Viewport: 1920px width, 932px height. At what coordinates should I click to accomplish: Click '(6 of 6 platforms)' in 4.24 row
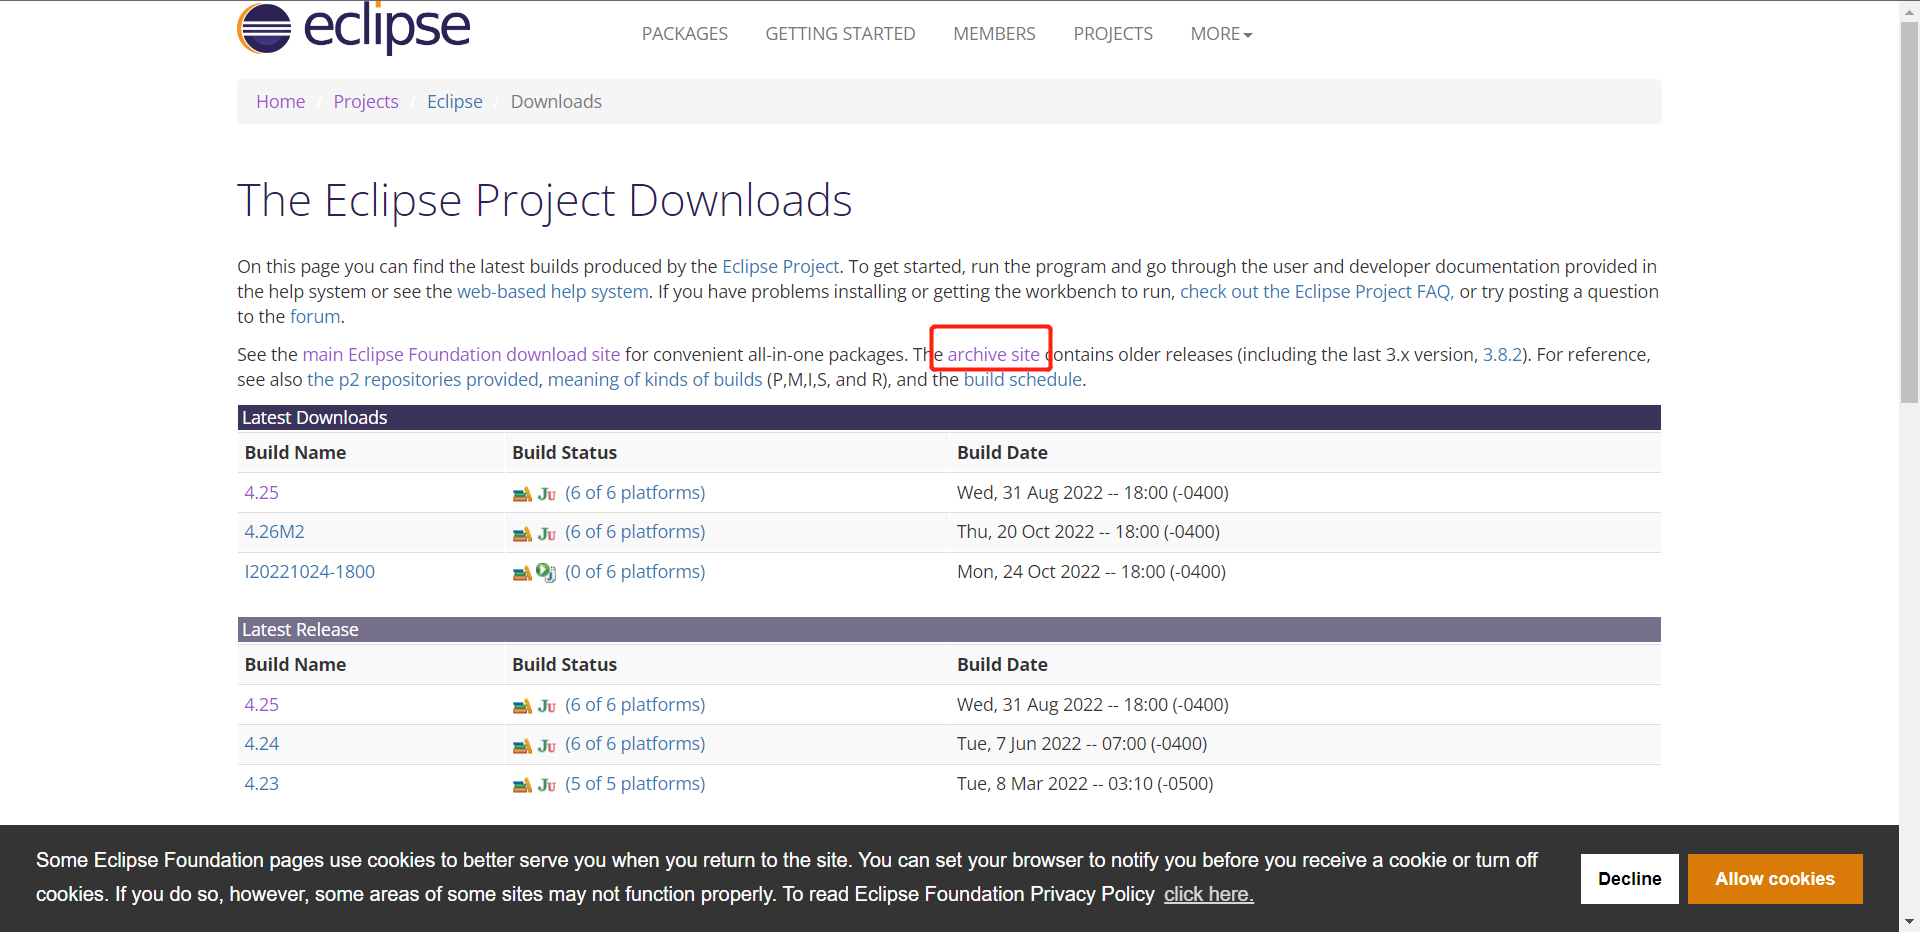(635, 744)
